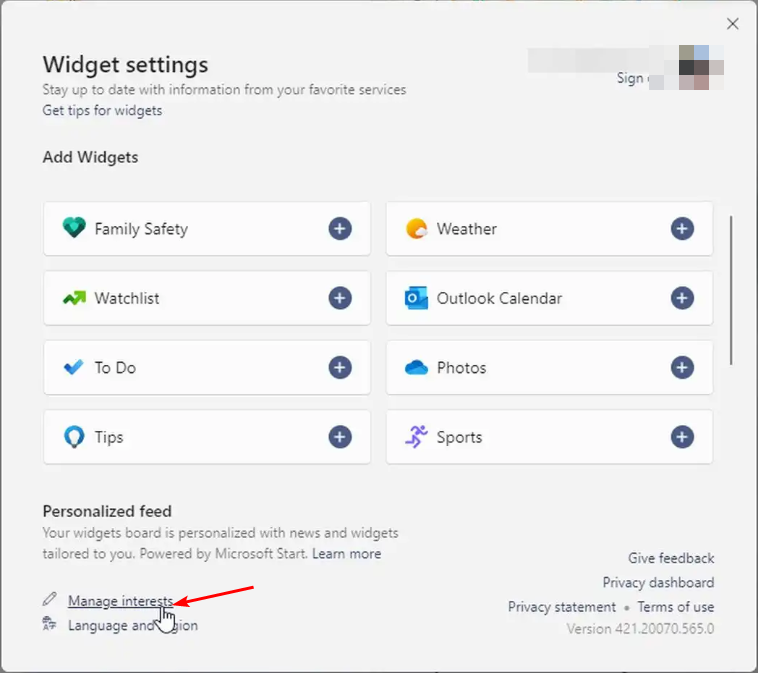The image size is (758, 673).
Task: Close the Widget settings dialog
Action: [732, 24]
